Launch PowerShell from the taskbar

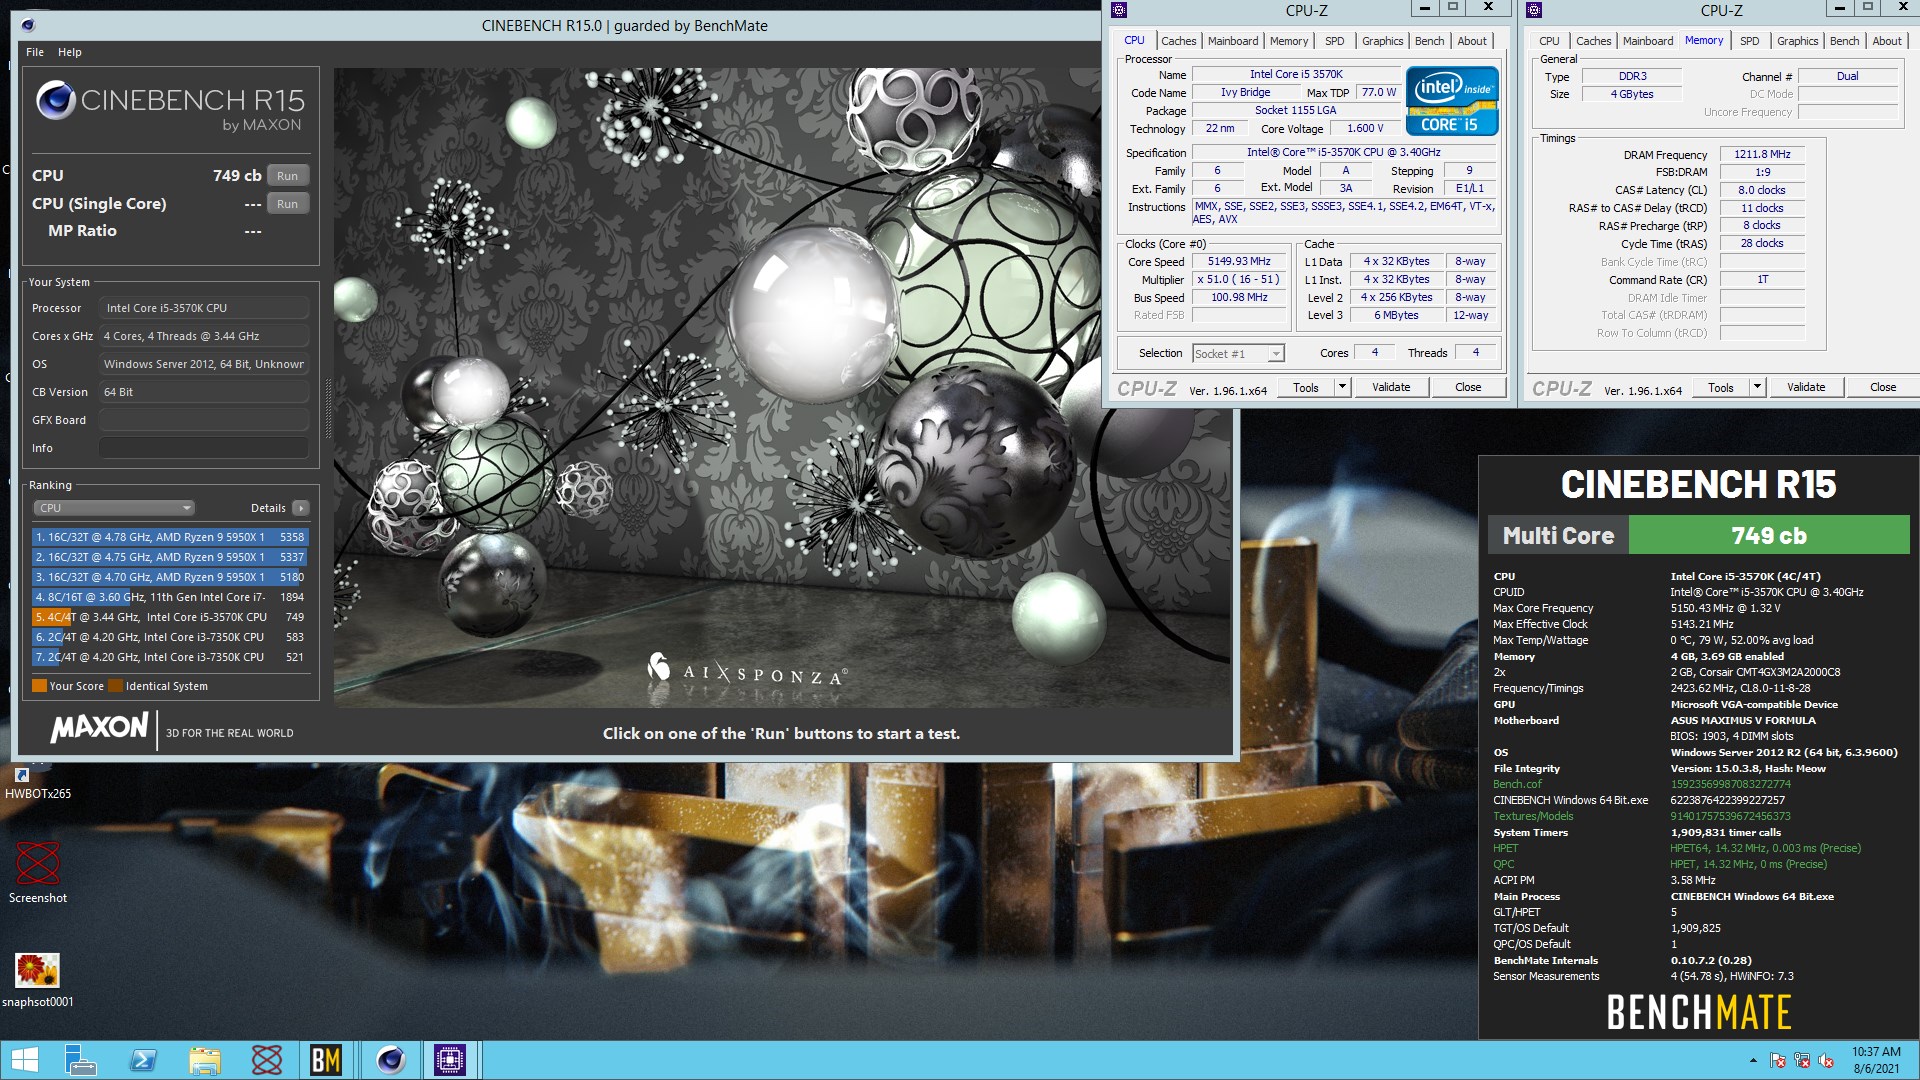coord(143,1060)
